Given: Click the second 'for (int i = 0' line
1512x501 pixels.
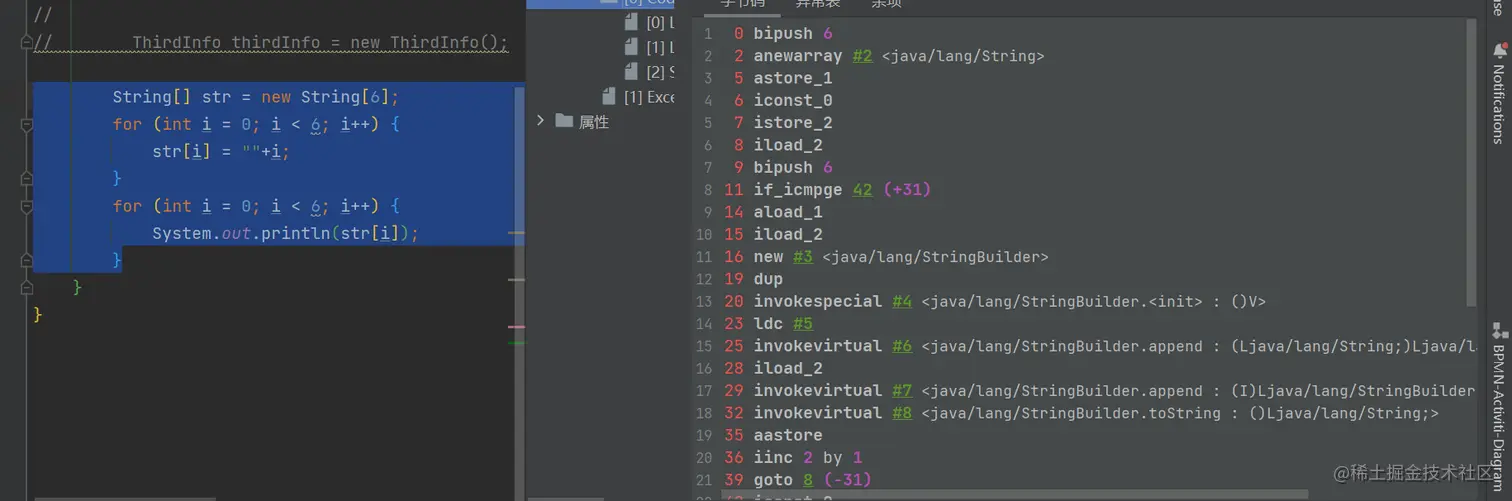Looking at the screenshot, I should pos(256,206).
